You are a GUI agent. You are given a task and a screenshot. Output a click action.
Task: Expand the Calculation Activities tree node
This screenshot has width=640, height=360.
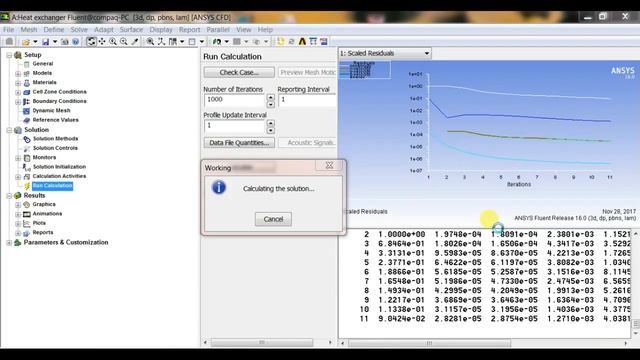[18, 177]
